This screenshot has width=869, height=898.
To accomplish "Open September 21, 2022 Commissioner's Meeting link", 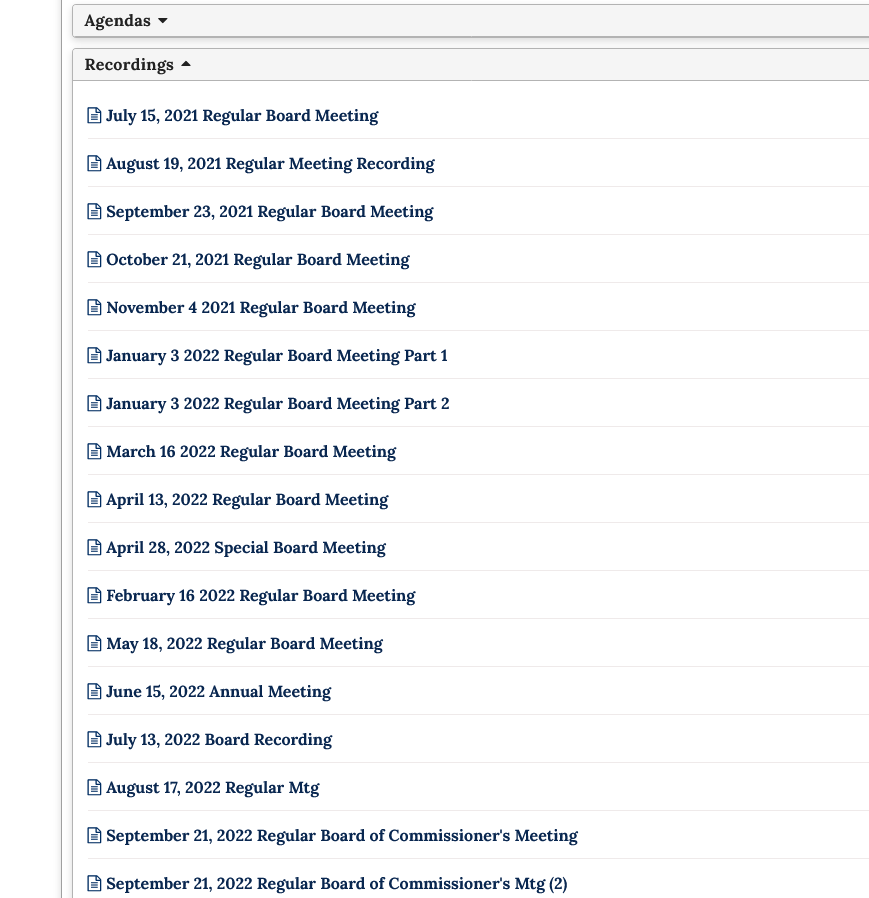I will coord(343,837).
